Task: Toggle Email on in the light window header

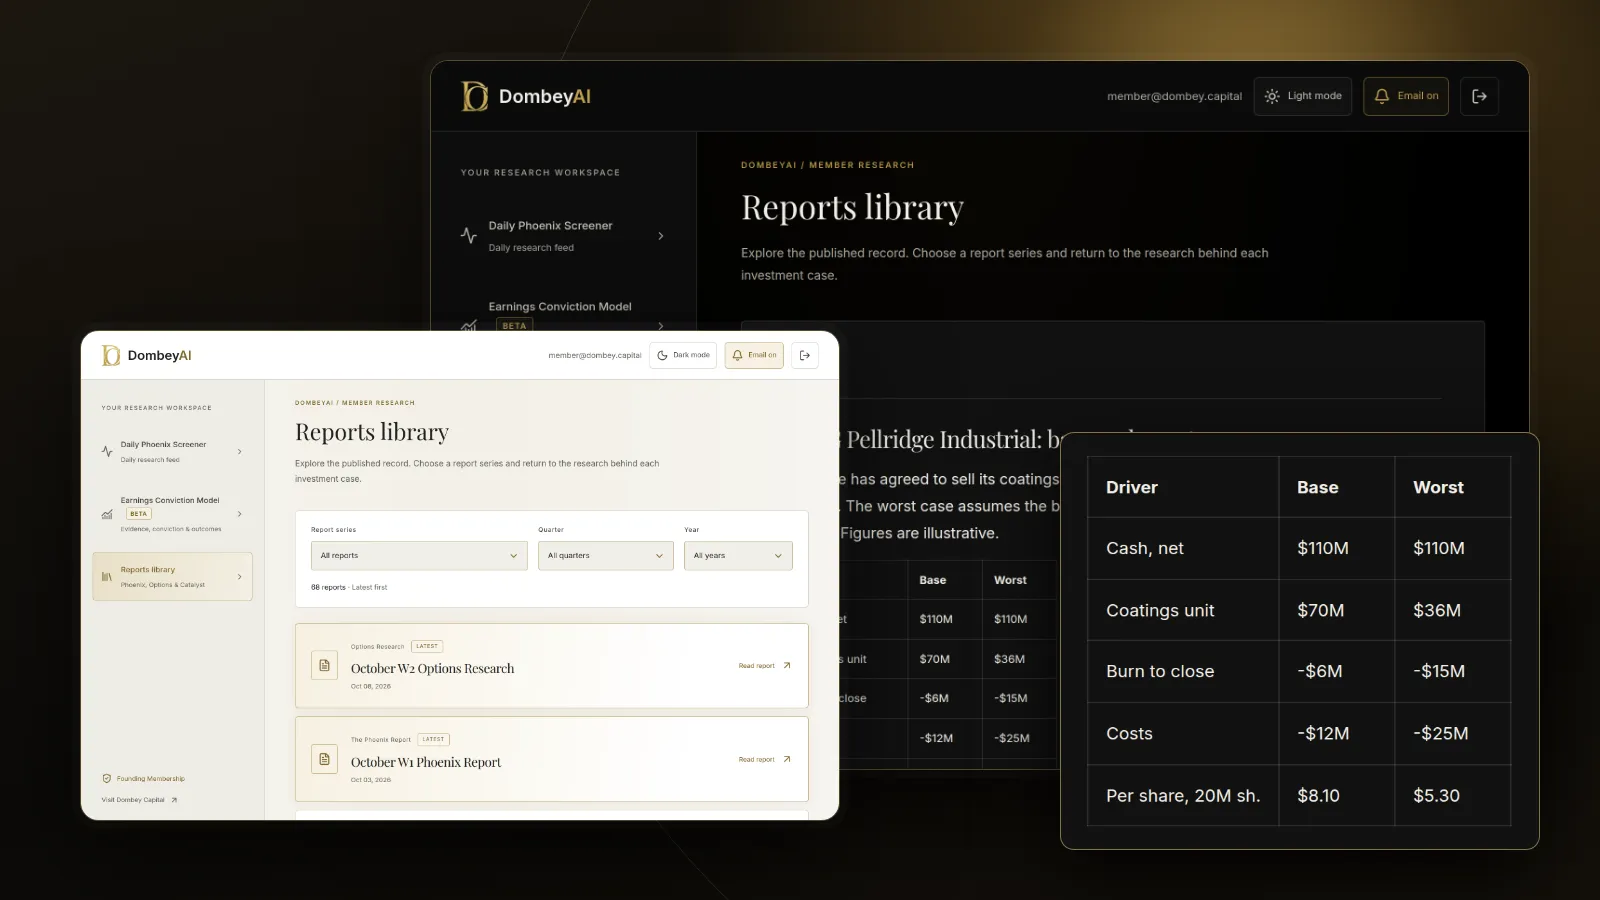Action: coord(754,355)
